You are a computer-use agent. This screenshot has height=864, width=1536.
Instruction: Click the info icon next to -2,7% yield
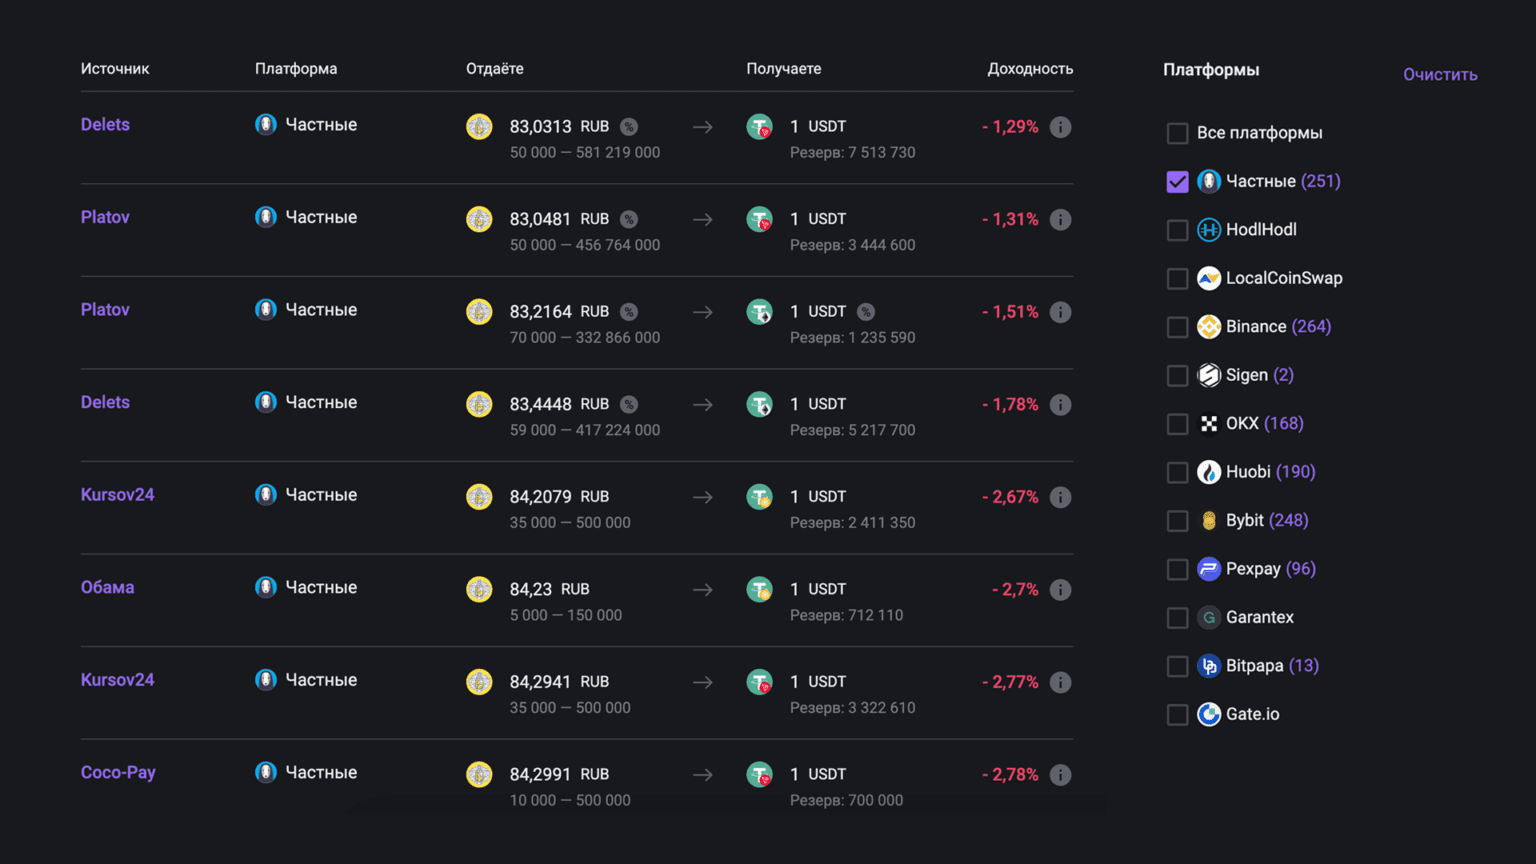point(1060,590)
